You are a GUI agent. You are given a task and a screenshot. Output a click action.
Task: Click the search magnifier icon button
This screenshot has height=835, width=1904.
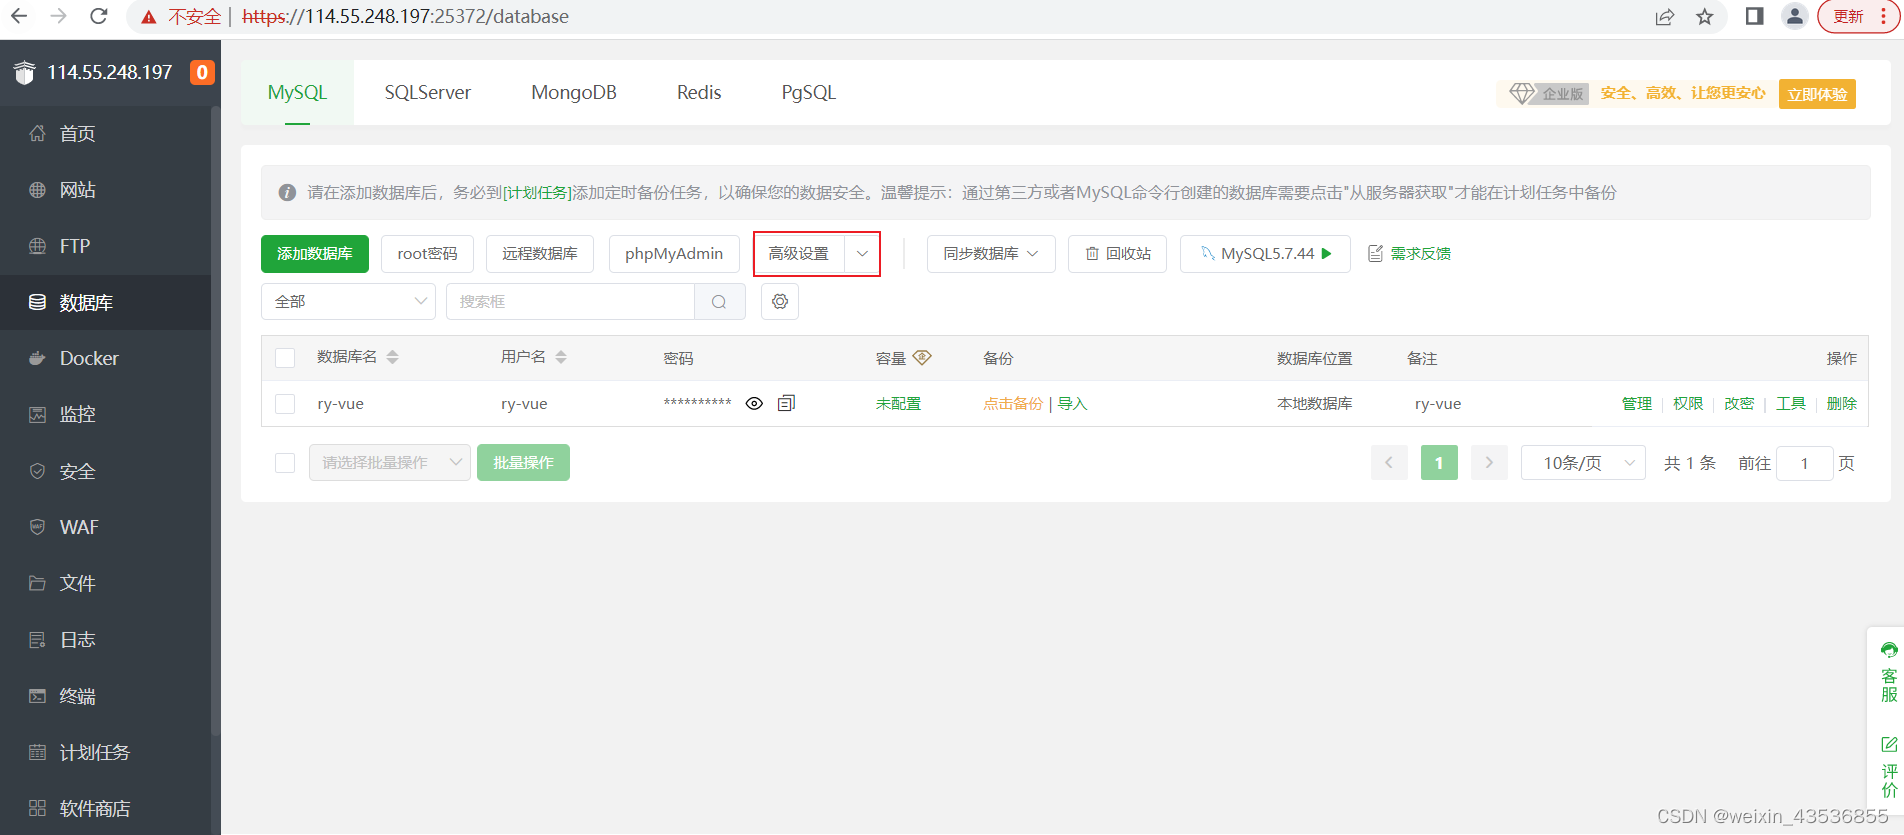click(x=719, y=302)
